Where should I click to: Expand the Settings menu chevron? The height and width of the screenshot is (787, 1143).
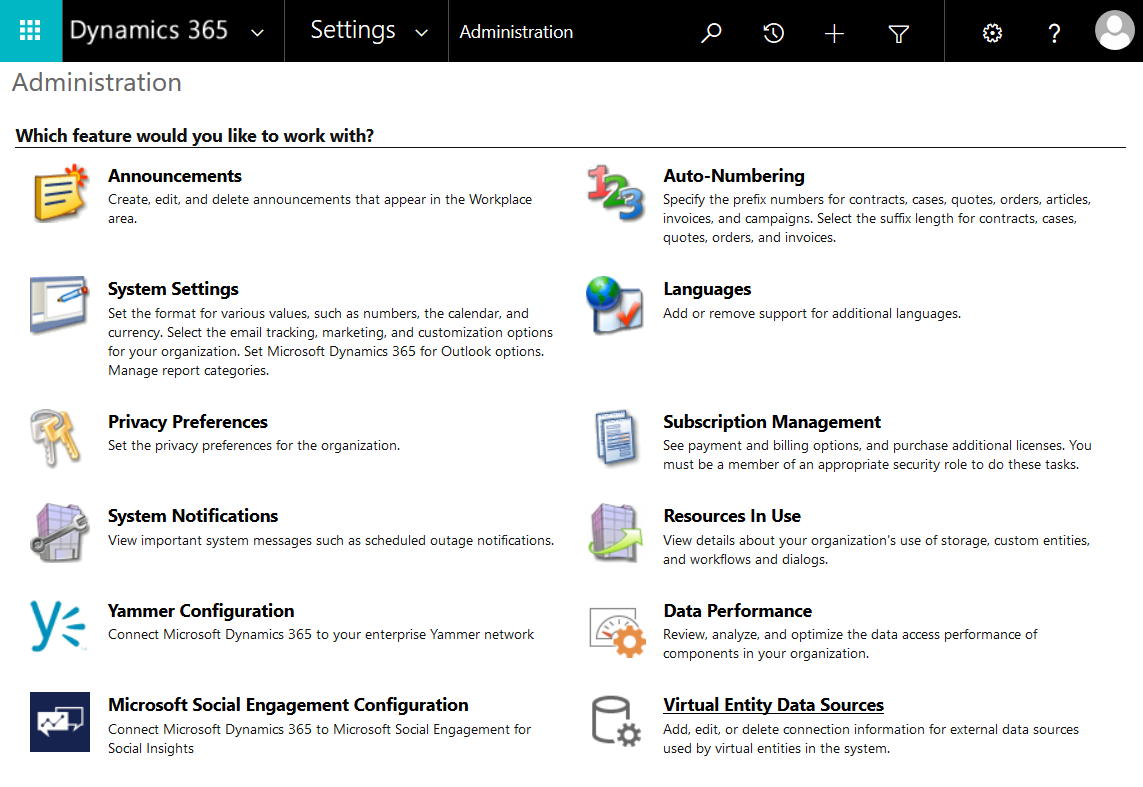click(421, 33)
